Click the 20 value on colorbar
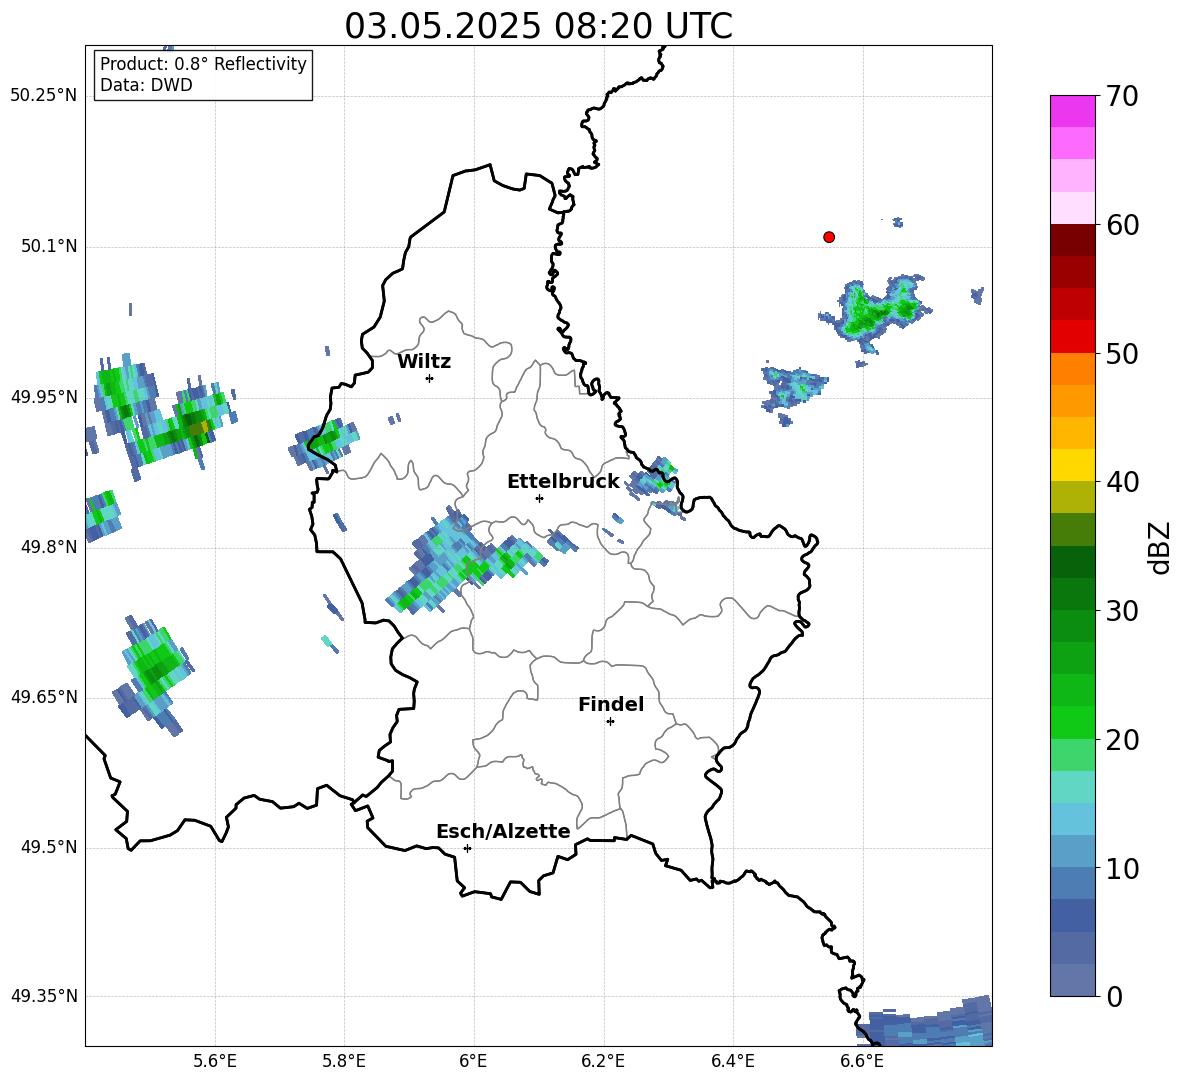1184x1081 pixels. point(1122,740)
